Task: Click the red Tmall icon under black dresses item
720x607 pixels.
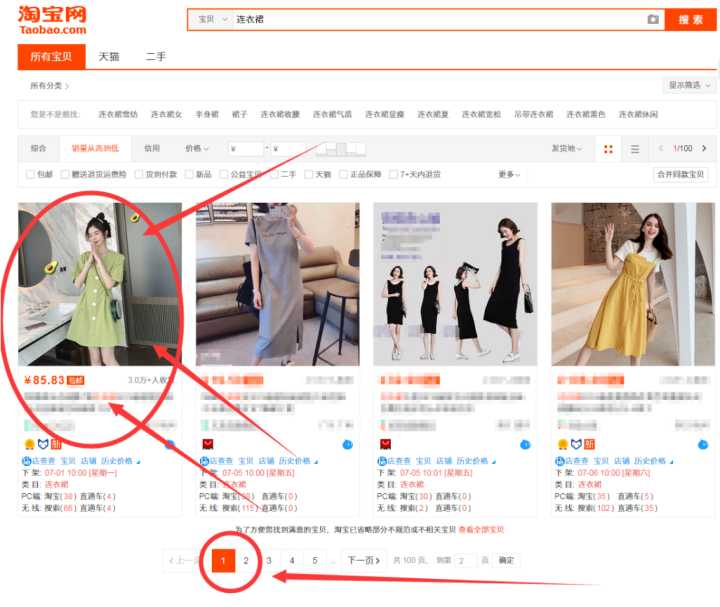Action: 386,444
